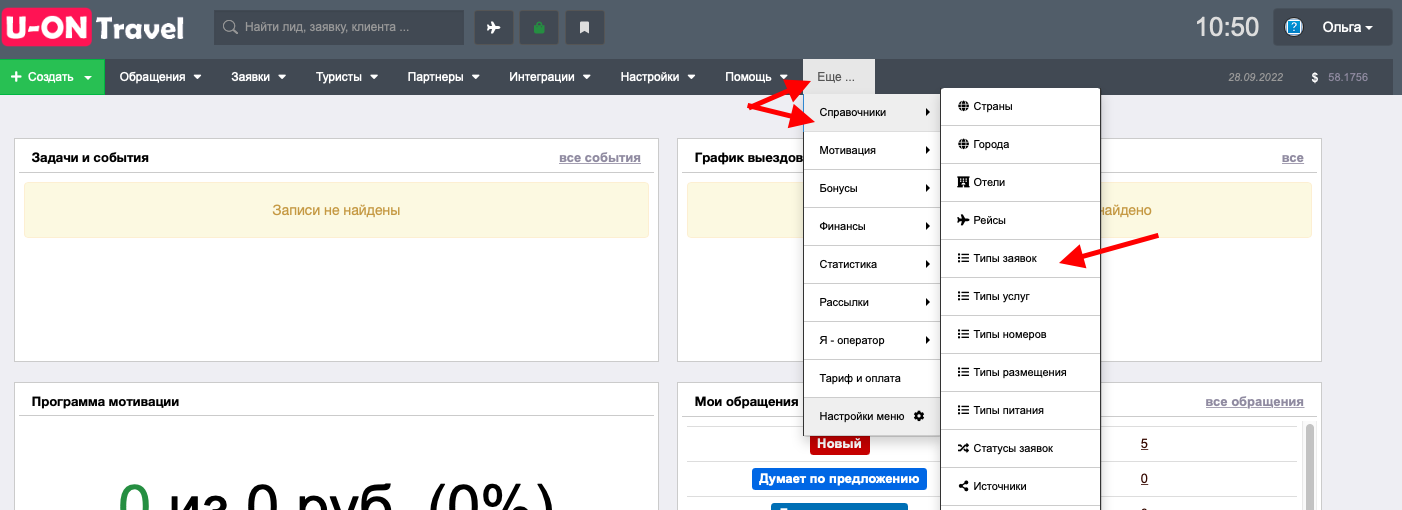Viewport: 1402px width, 510px height.
Task: Click the help icon beside Ольга
Action: 1294,27
